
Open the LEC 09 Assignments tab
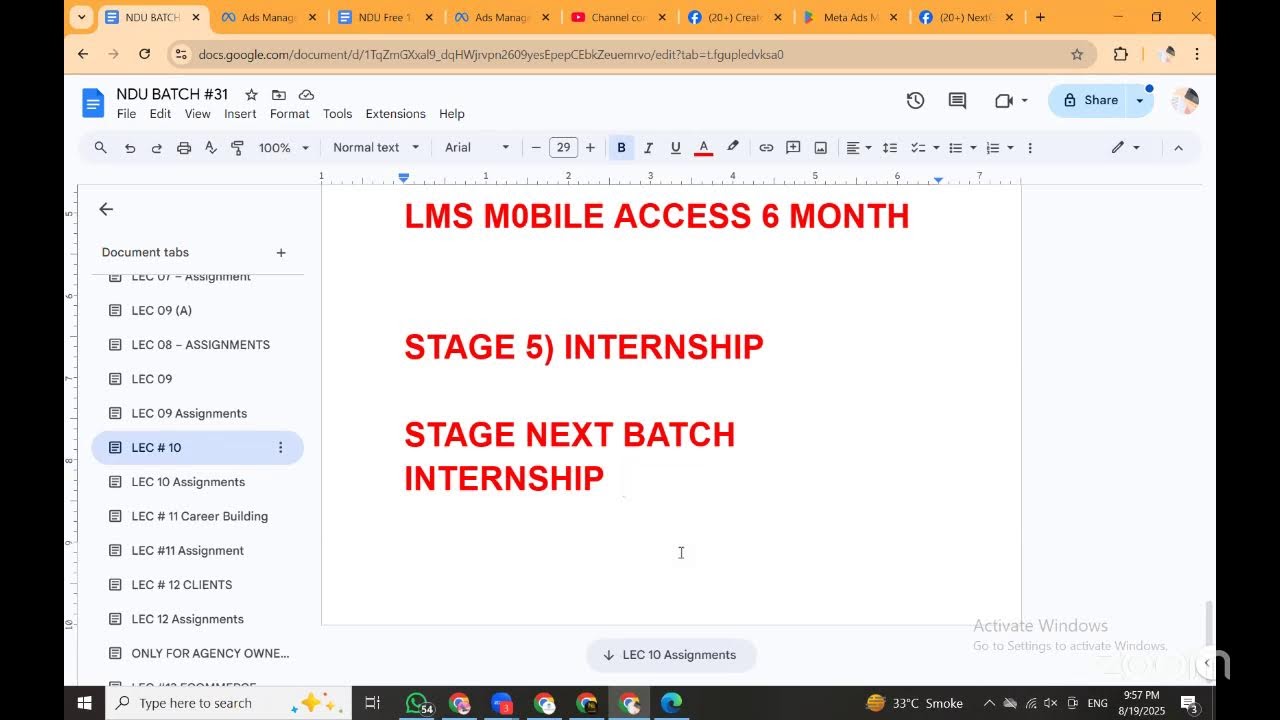click(198, 413)
